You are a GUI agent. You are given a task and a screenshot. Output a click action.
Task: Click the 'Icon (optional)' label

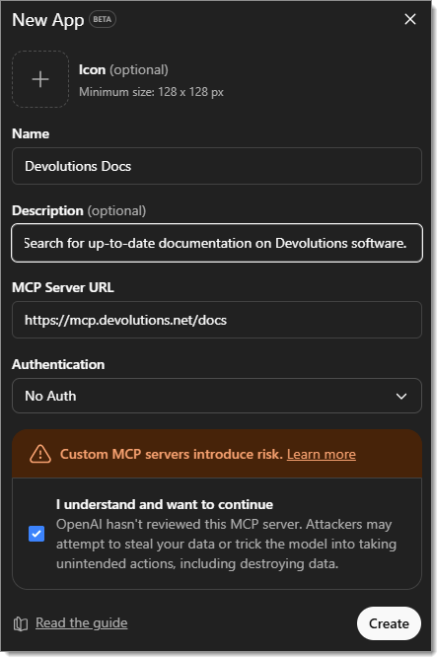(123, 70)
